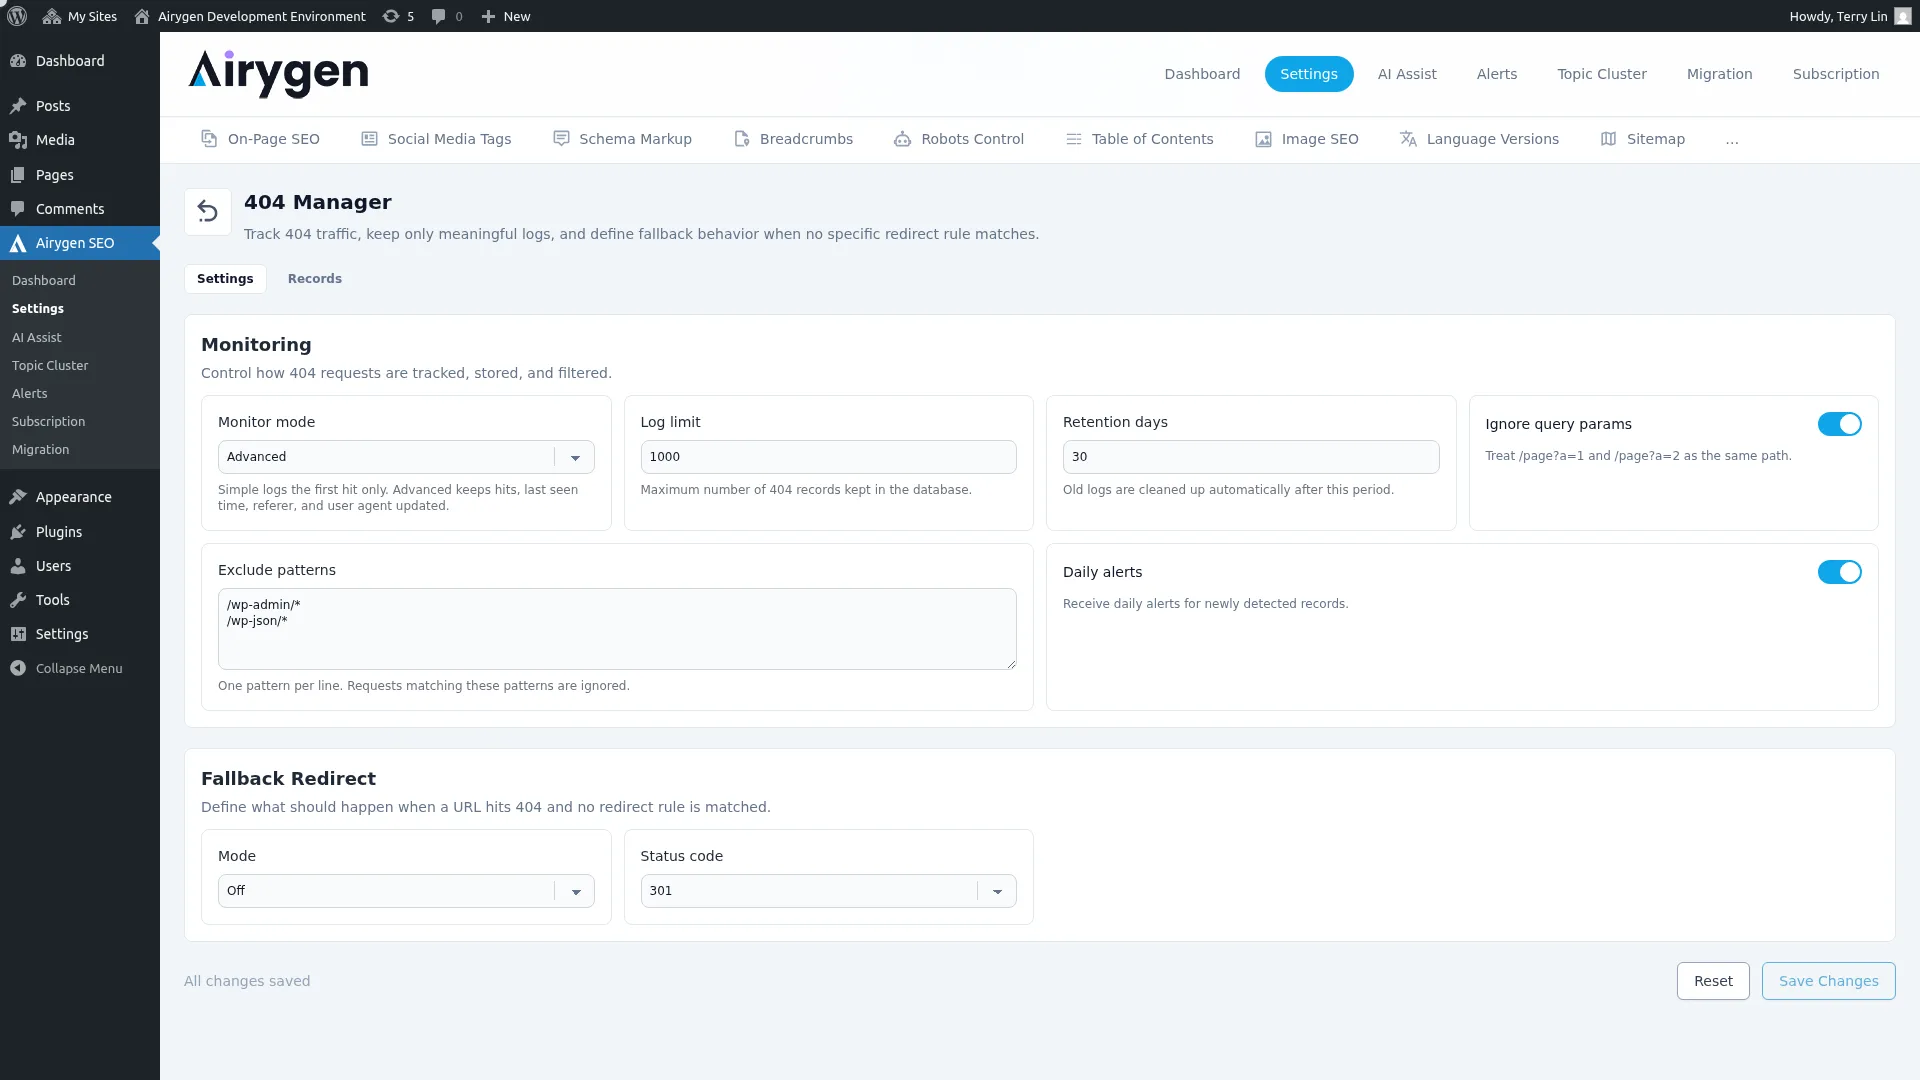Click the Sitemap map icon

tap(1608, 139)
